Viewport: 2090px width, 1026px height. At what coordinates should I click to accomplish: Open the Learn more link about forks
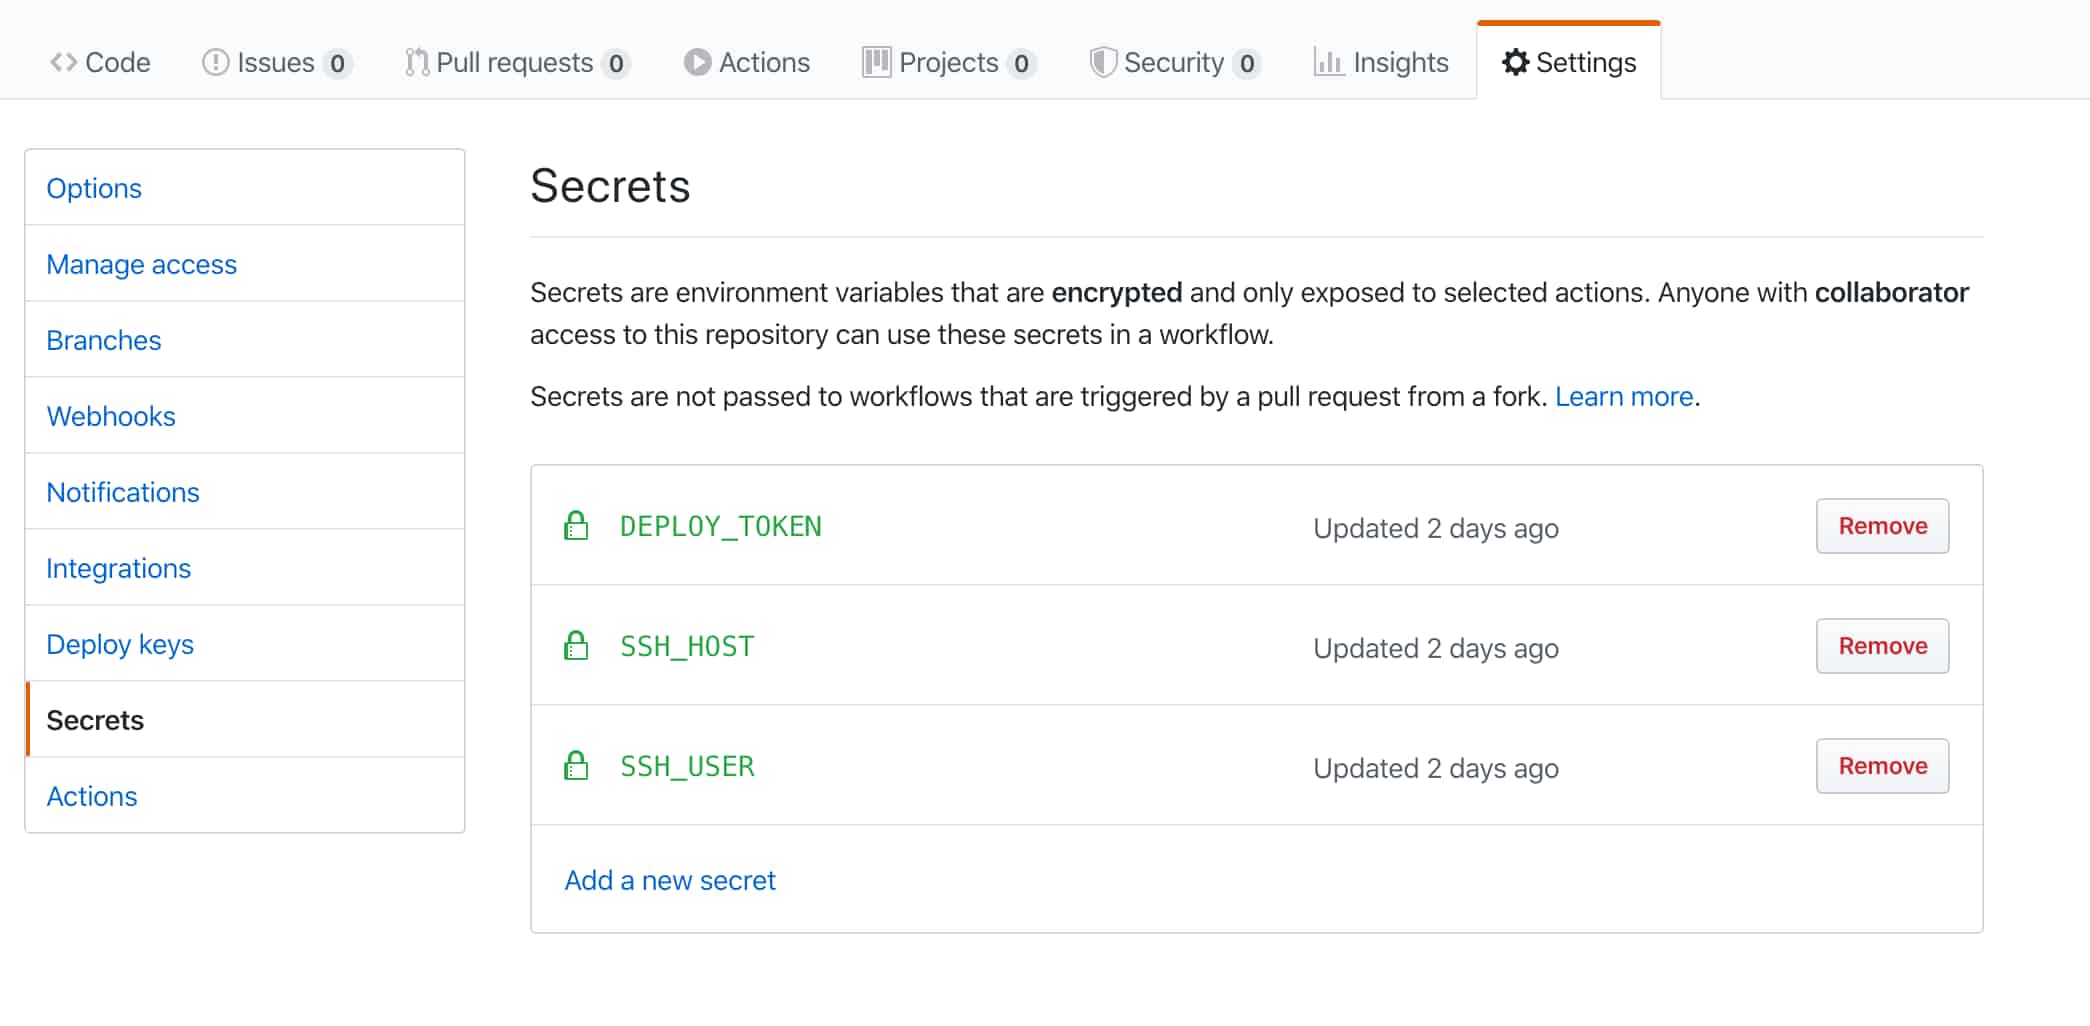(x=1622, y=396)
